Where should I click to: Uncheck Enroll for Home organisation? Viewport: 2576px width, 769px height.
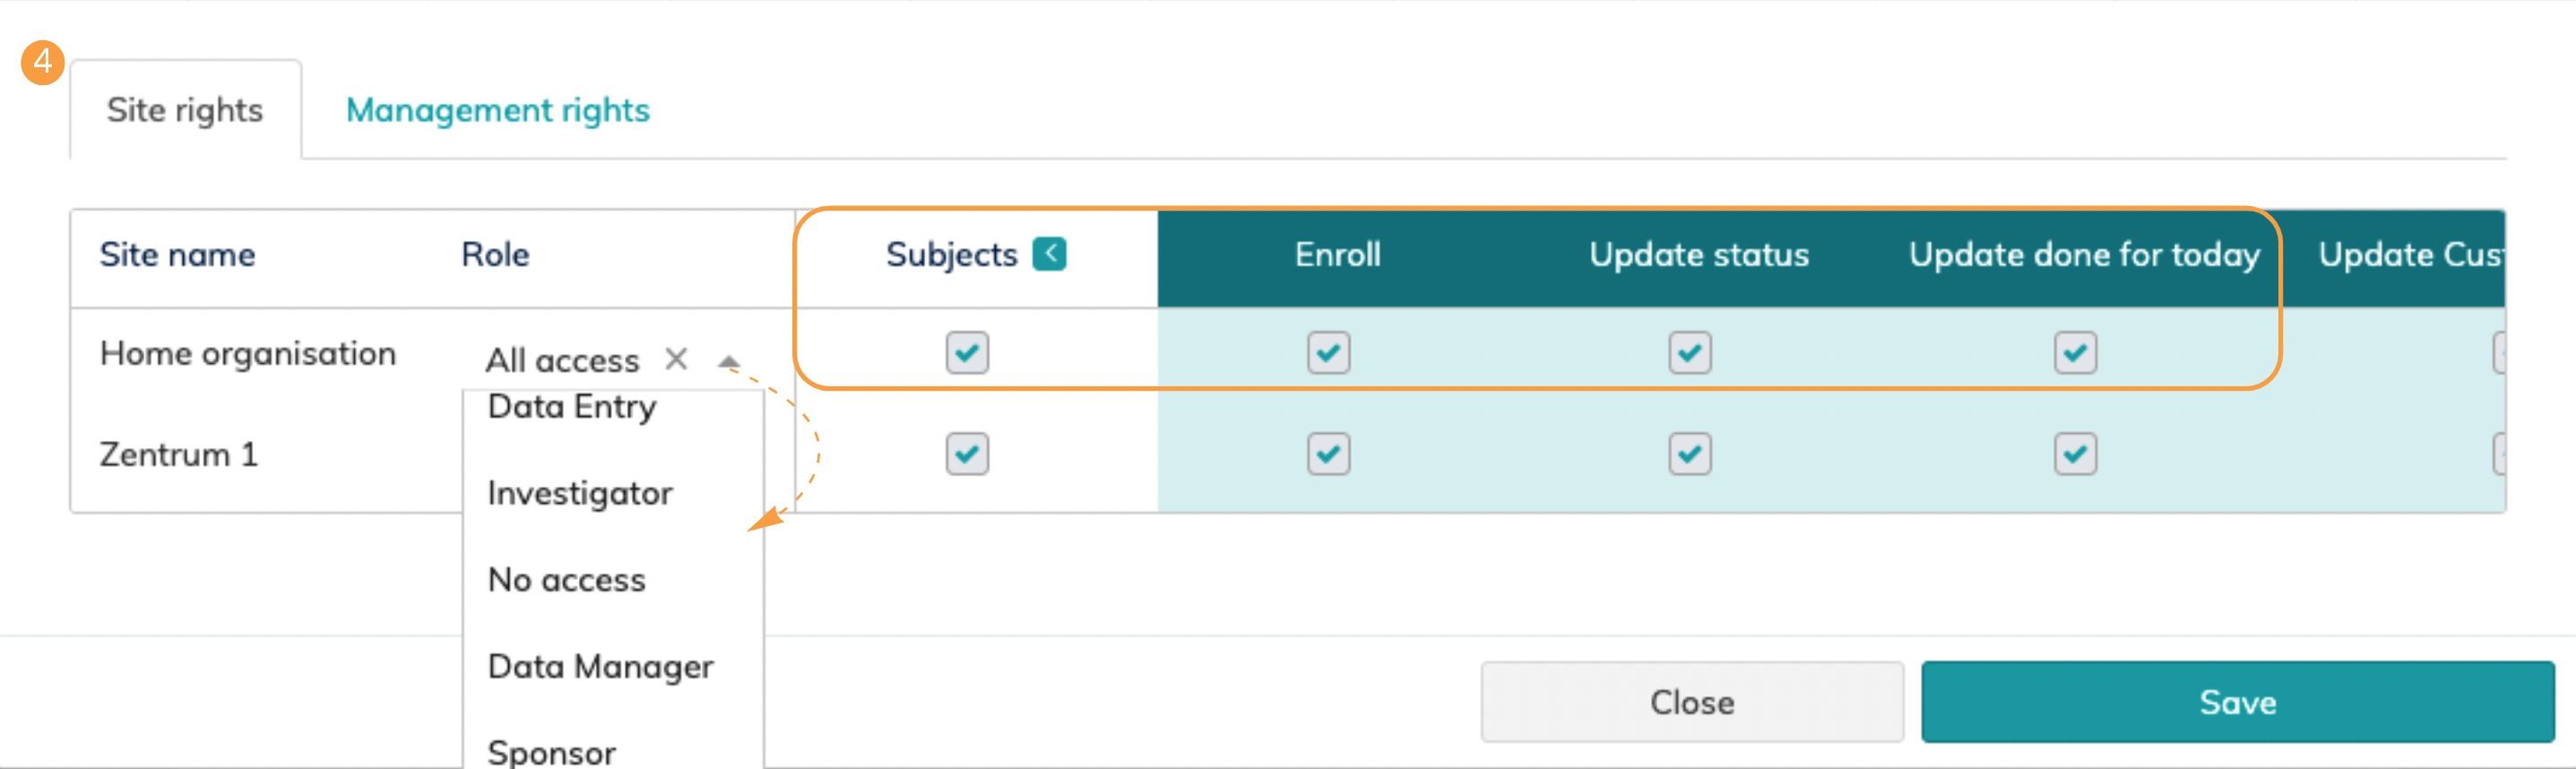[x=1328, y=353]
